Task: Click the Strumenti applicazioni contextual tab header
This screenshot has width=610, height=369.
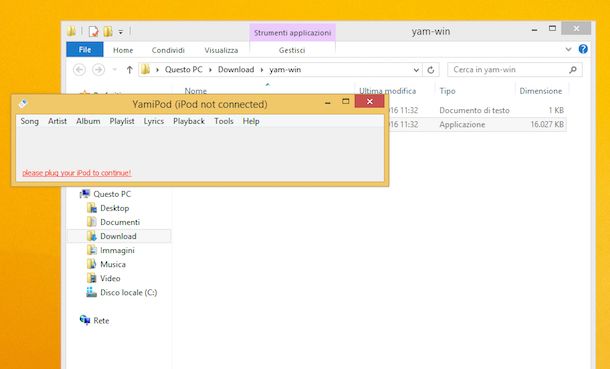Action: [293, 33]
